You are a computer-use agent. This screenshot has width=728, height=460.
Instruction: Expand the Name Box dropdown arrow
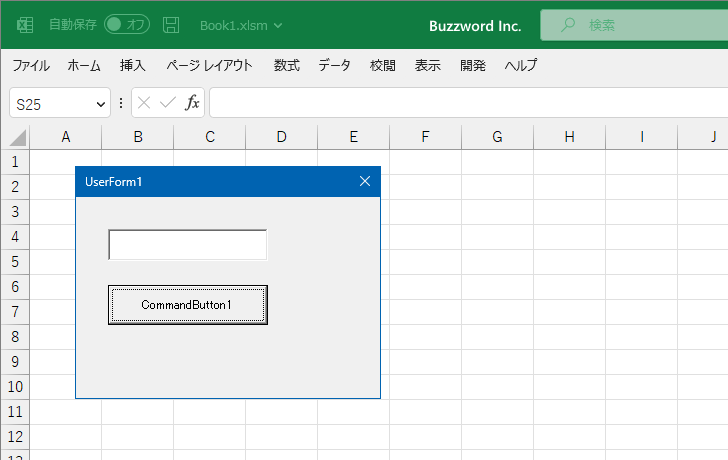[x=100, y=104]
